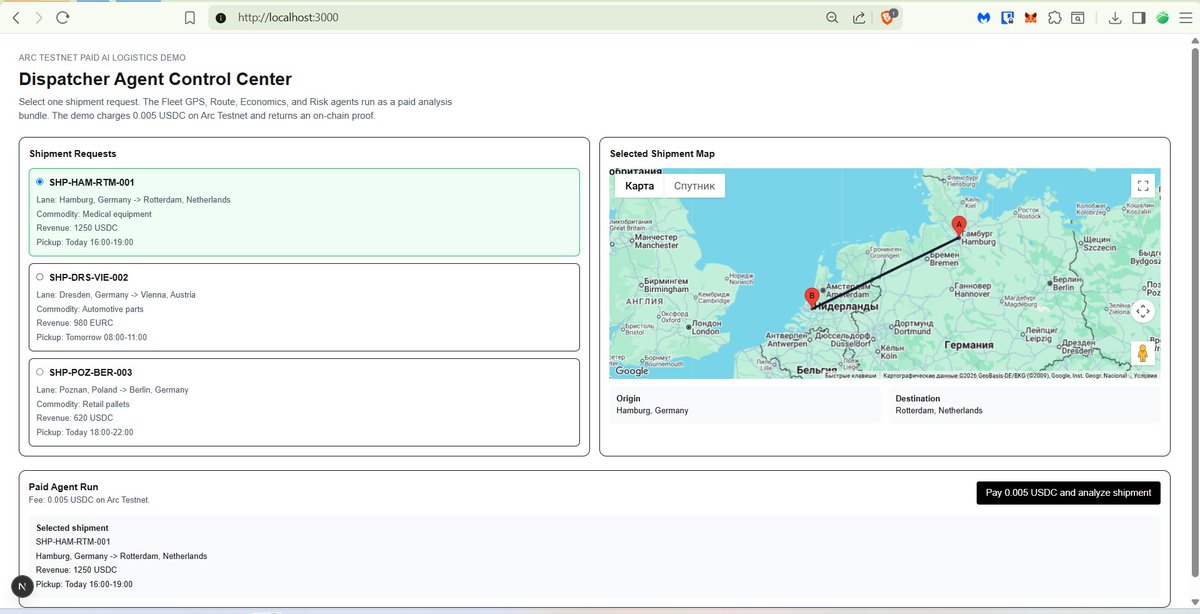The height and width of the screenshot is (614, 1200).
Task: Click the tab search window icon
Action: 1079,17
